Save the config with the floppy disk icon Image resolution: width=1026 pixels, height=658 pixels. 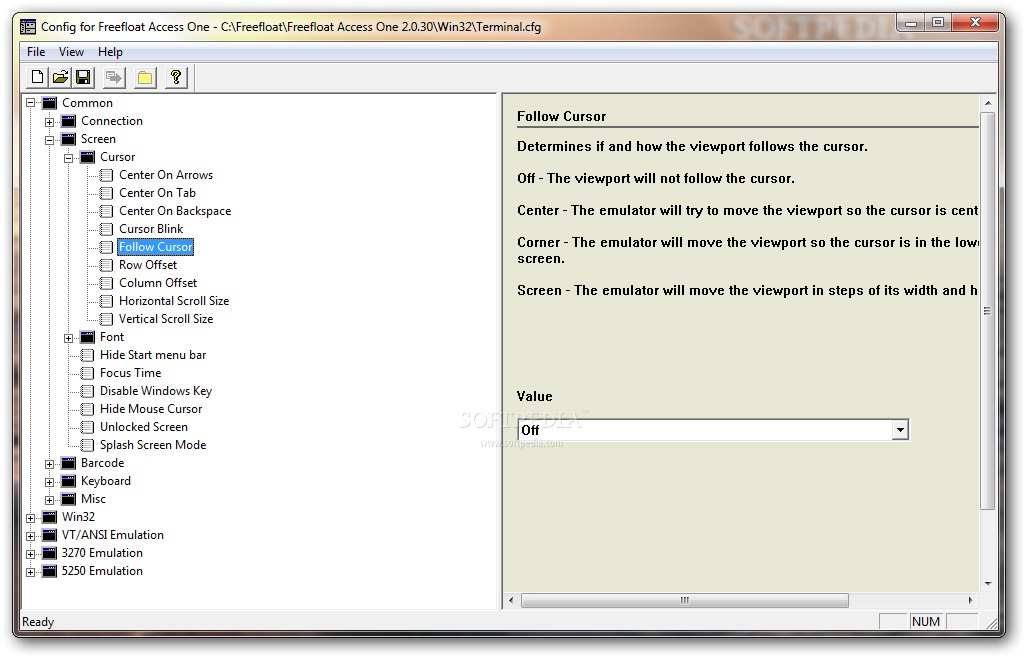83,78
